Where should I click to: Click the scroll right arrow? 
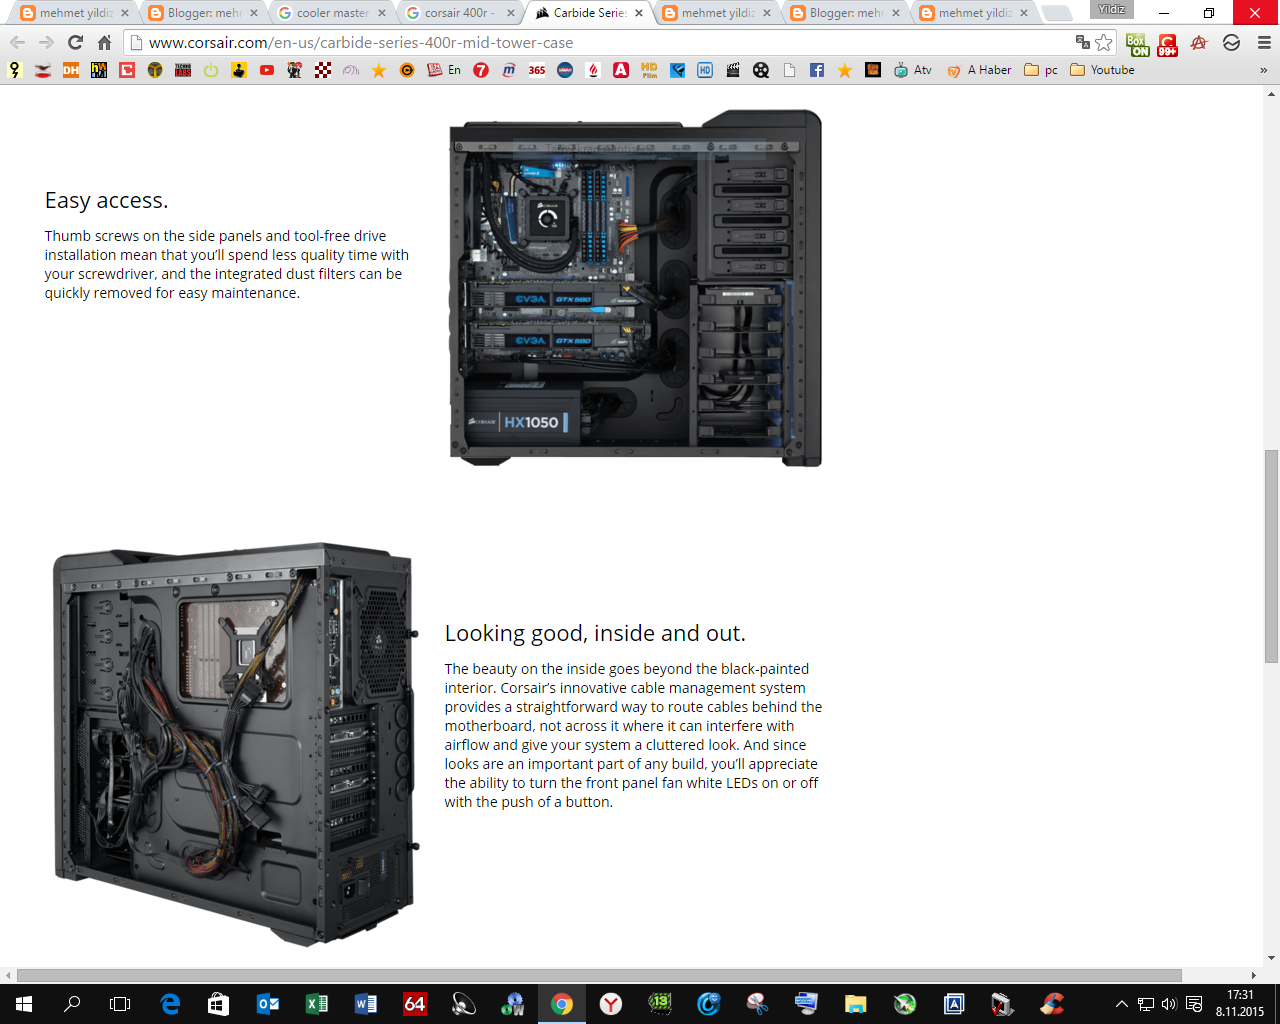click(x=1254, y=975)
